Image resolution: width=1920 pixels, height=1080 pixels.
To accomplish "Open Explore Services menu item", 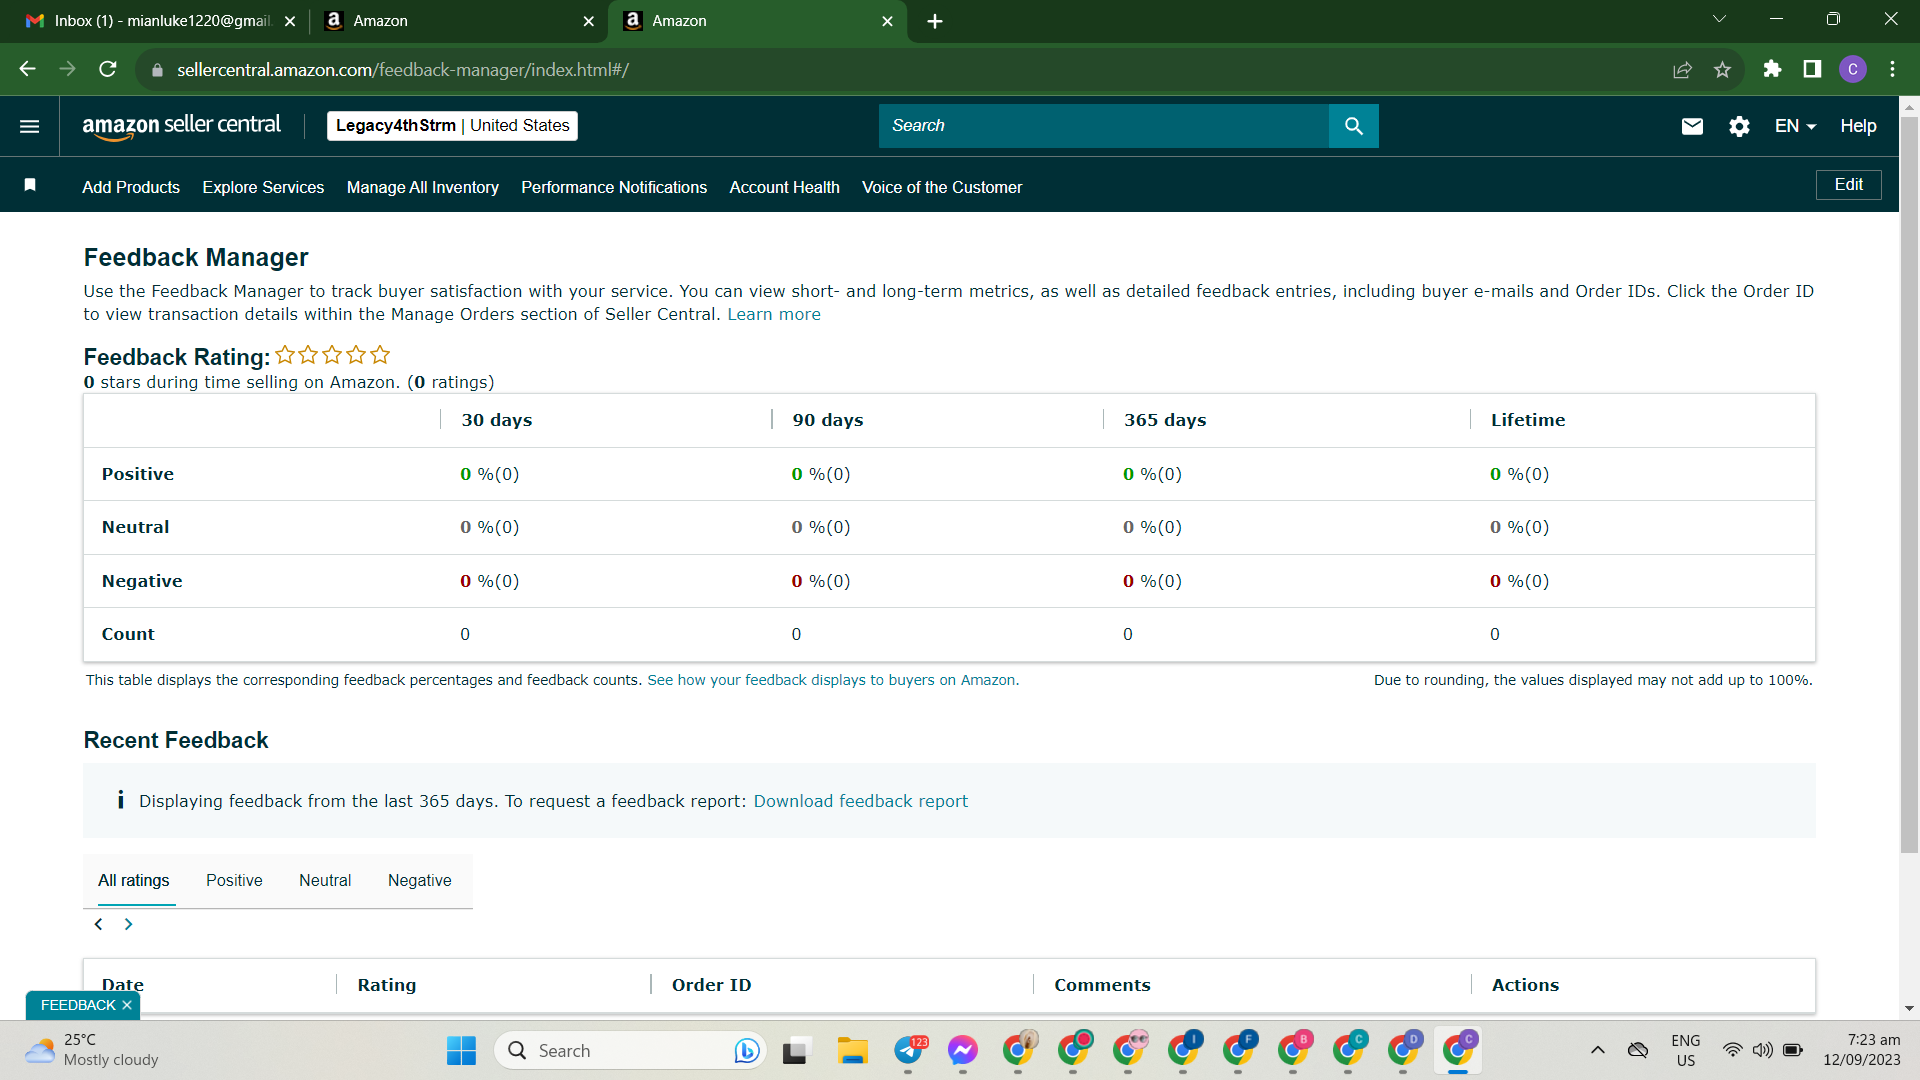I will coord(263,187).
